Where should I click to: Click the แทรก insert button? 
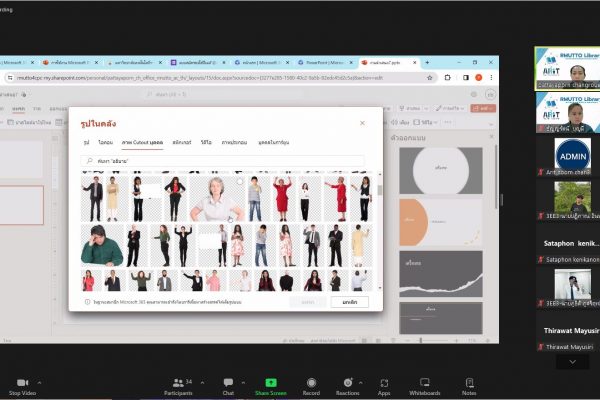tap(308, 302)
